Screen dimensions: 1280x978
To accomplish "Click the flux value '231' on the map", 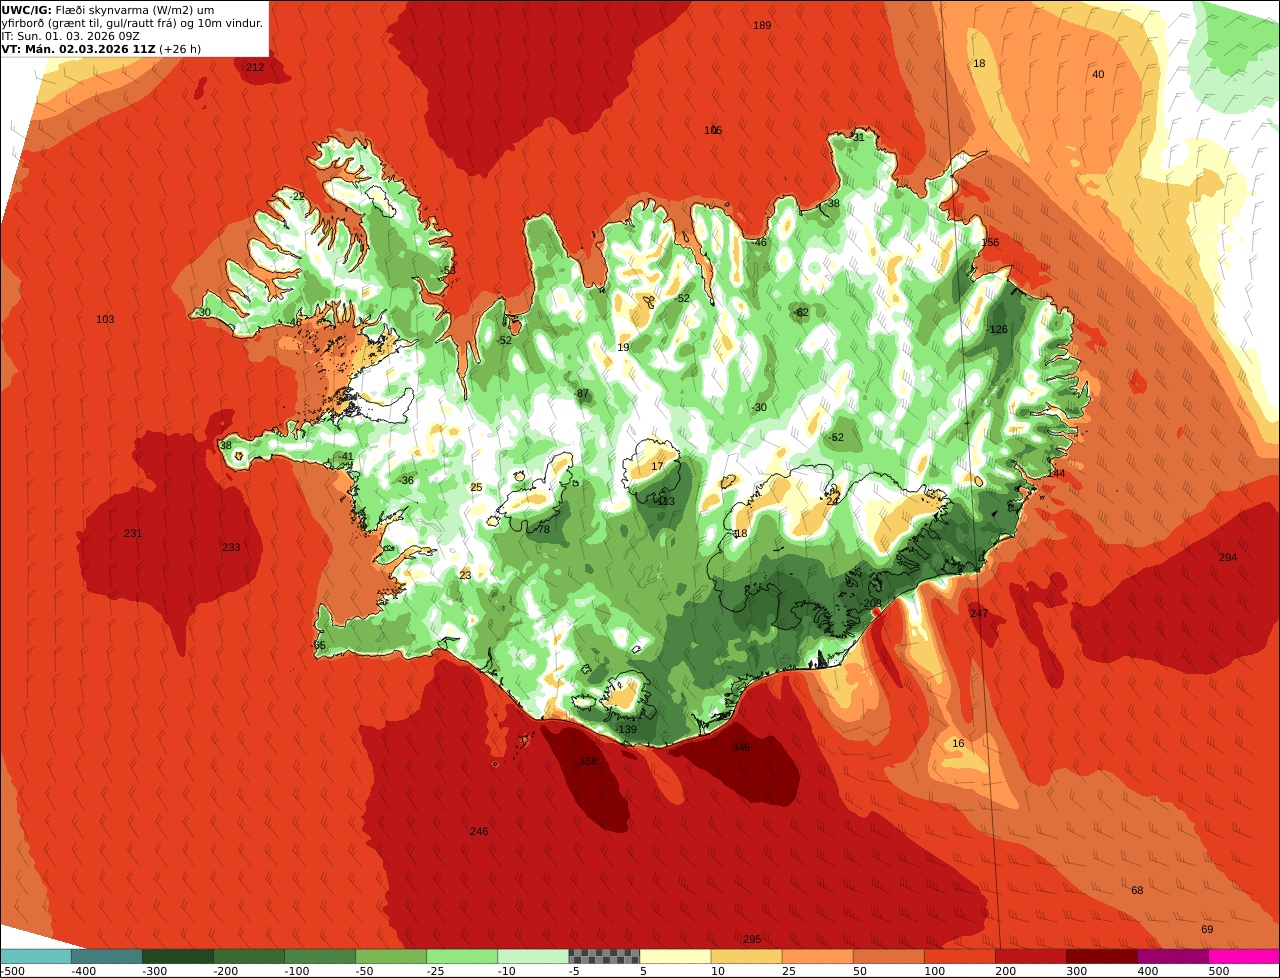I will pyautogui.click(x=133, y=533).
